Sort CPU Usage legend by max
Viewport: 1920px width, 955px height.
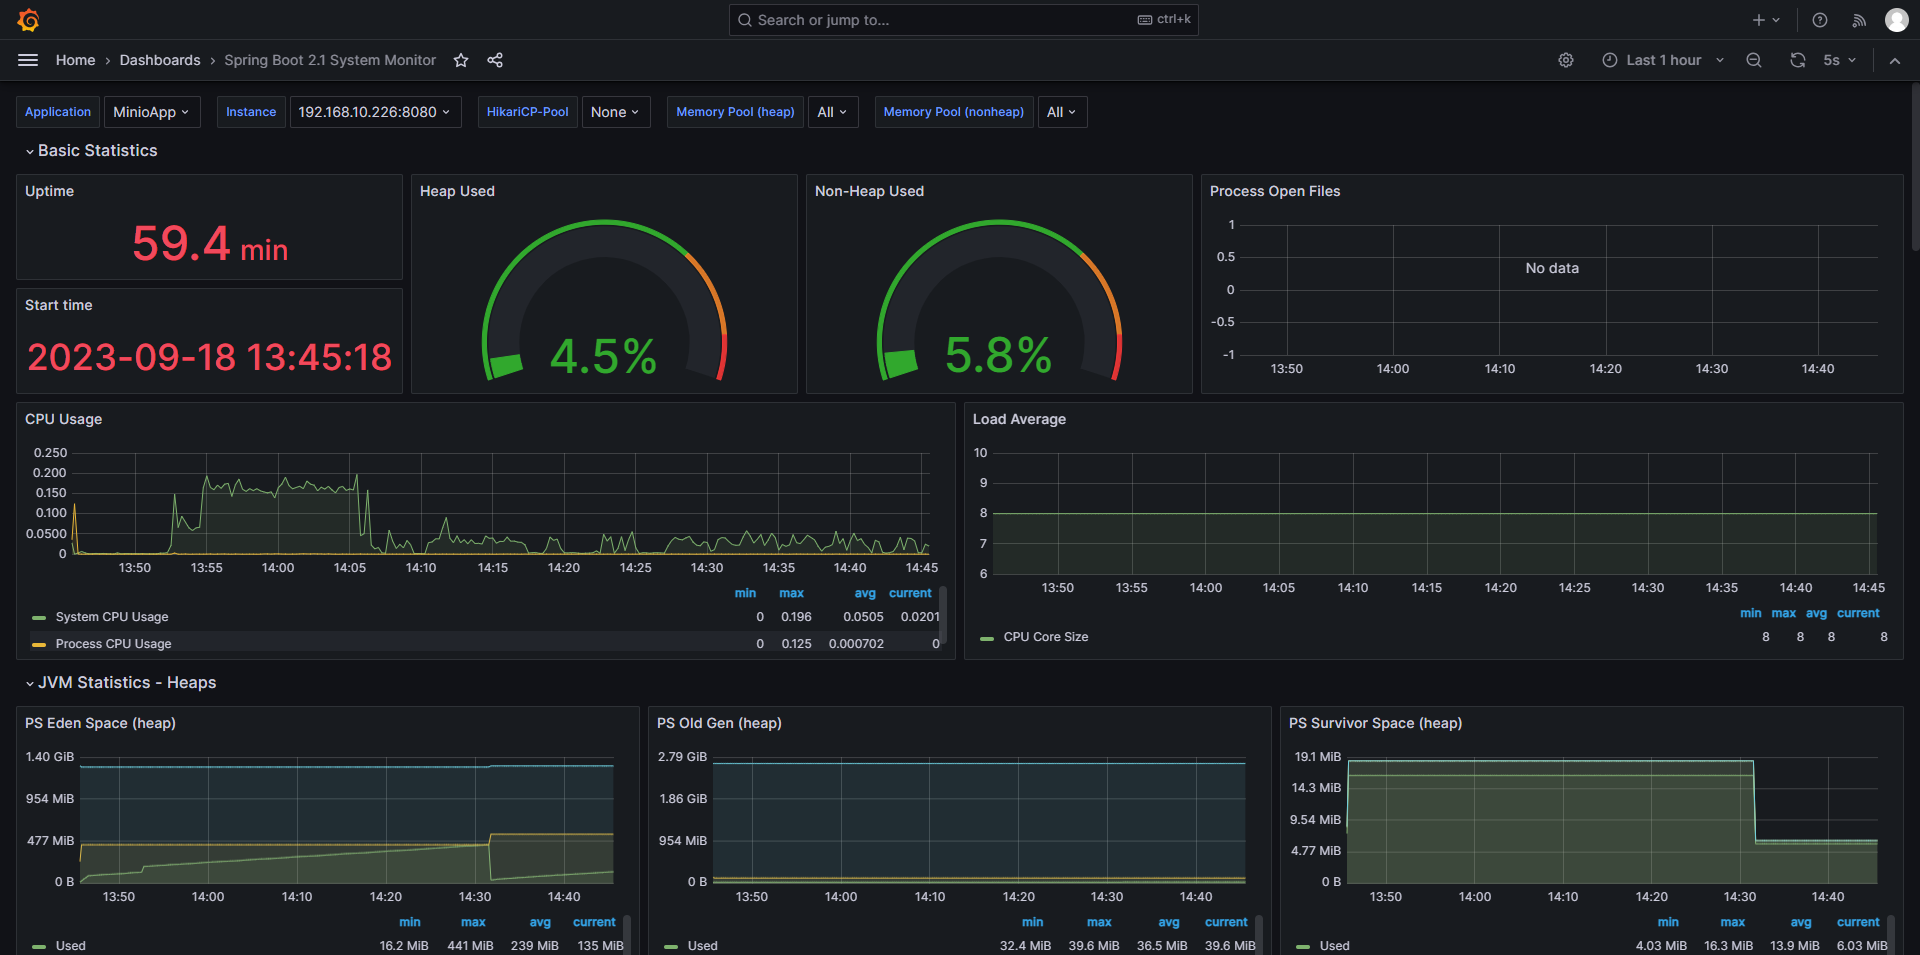coord(791,593)
